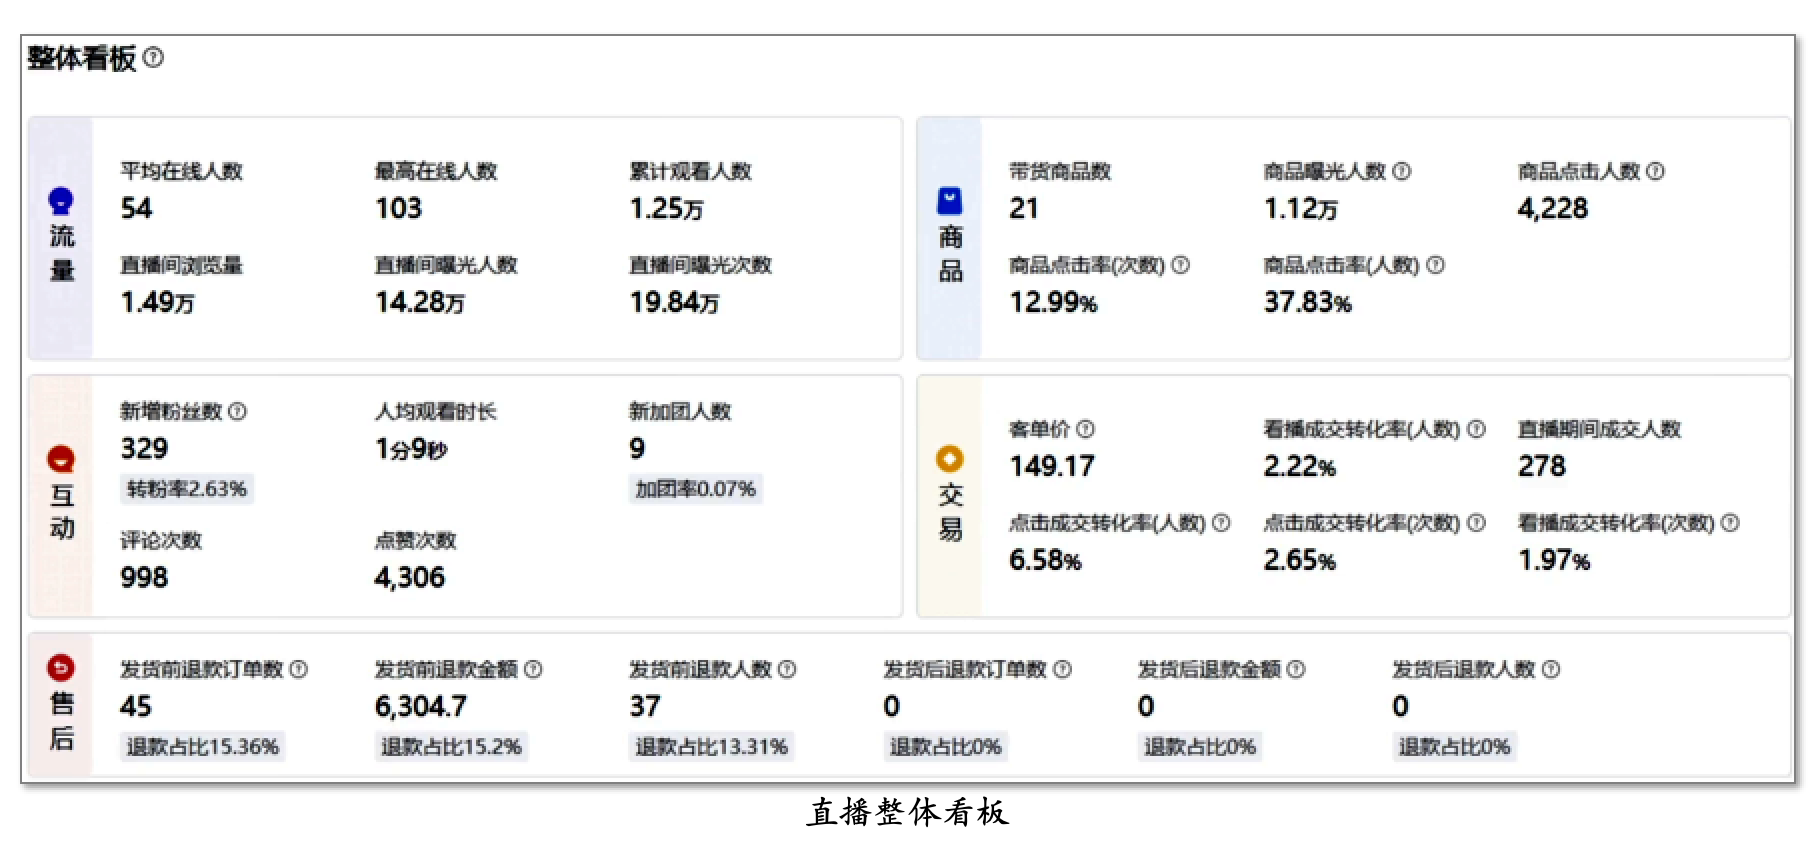
Task: Click help icon next to 商品曝光人数
Action: 1402,171
